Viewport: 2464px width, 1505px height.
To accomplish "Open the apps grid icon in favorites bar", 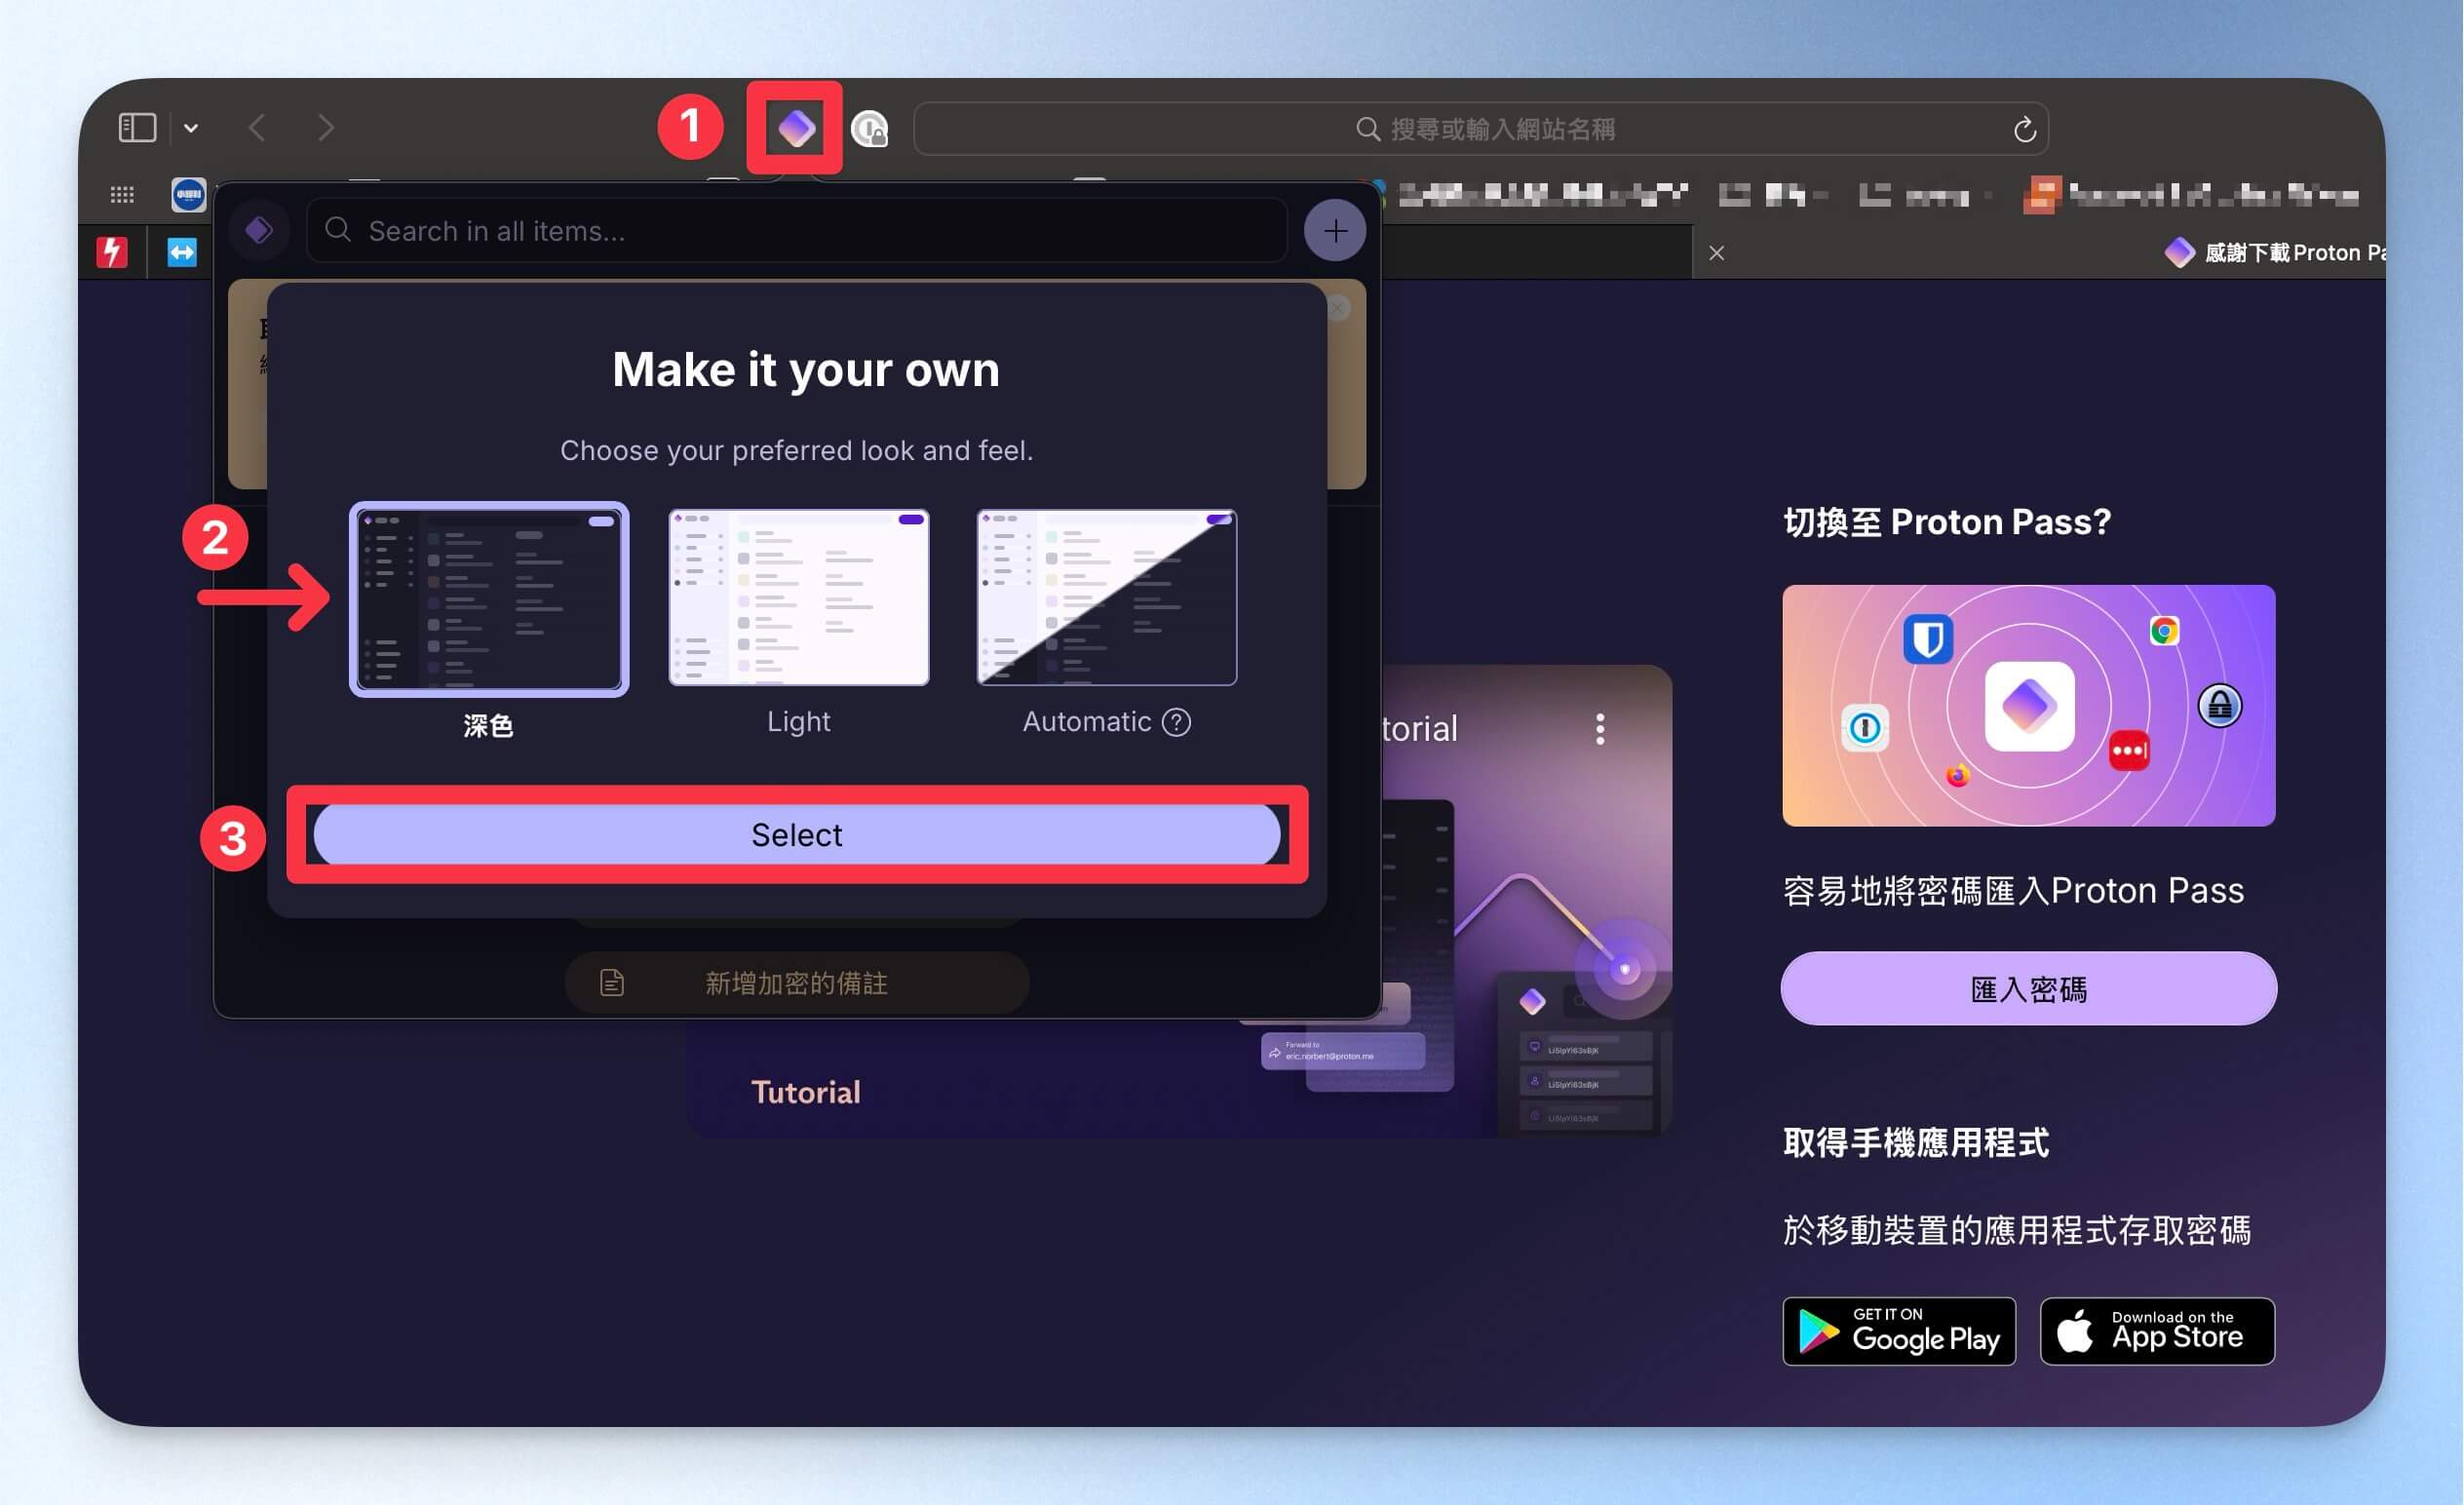I will click(122, 194).
